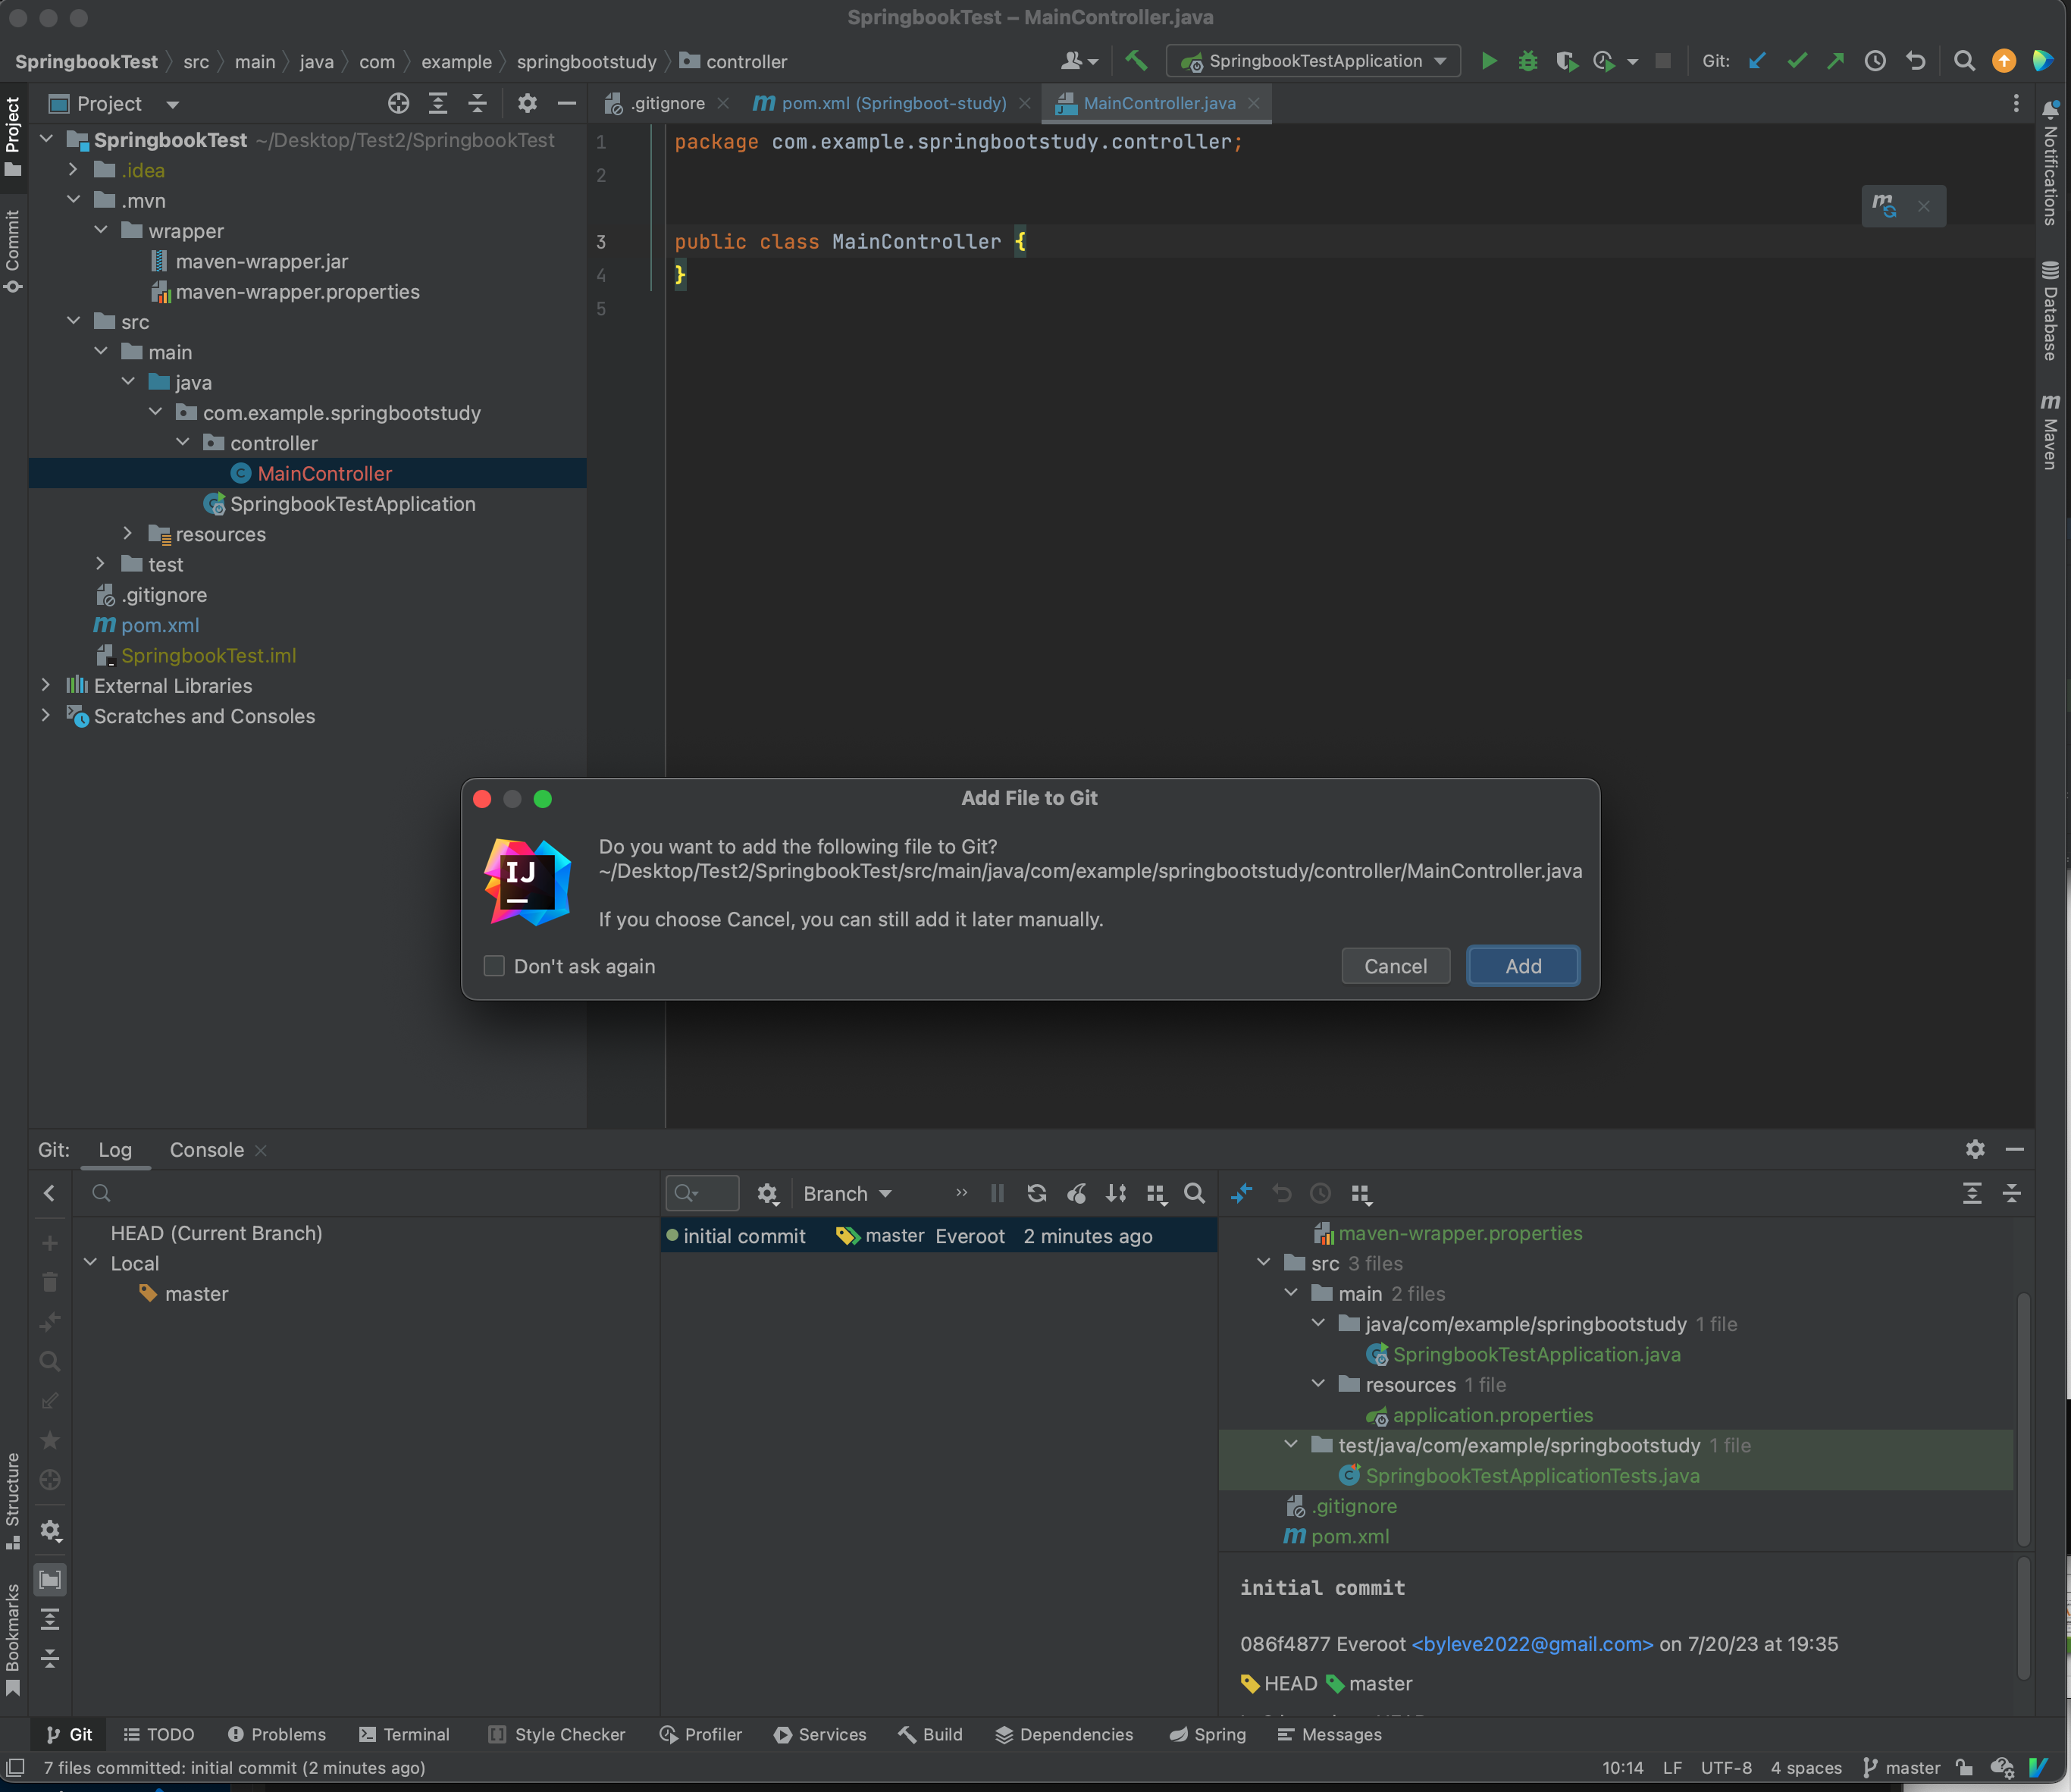Show Git history clock icon in toolbar
Image resolution: width=2071 pixels, height=1792 pixels.
pos(1875,61)
